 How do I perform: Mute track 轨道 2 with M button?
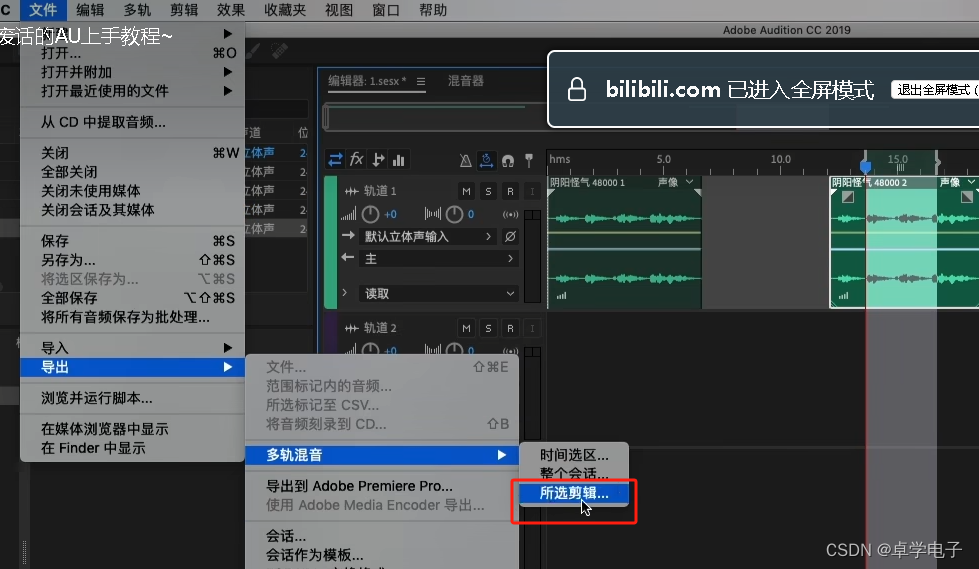point(466,328)
